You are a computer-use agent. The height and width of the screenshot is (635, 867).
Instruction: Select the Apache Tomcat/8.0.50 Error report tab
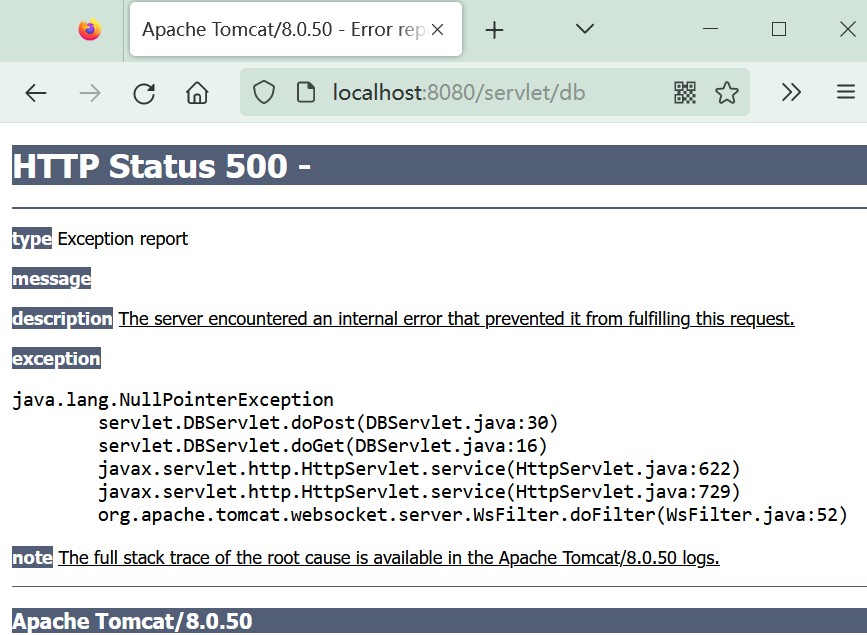pos(295,29)
